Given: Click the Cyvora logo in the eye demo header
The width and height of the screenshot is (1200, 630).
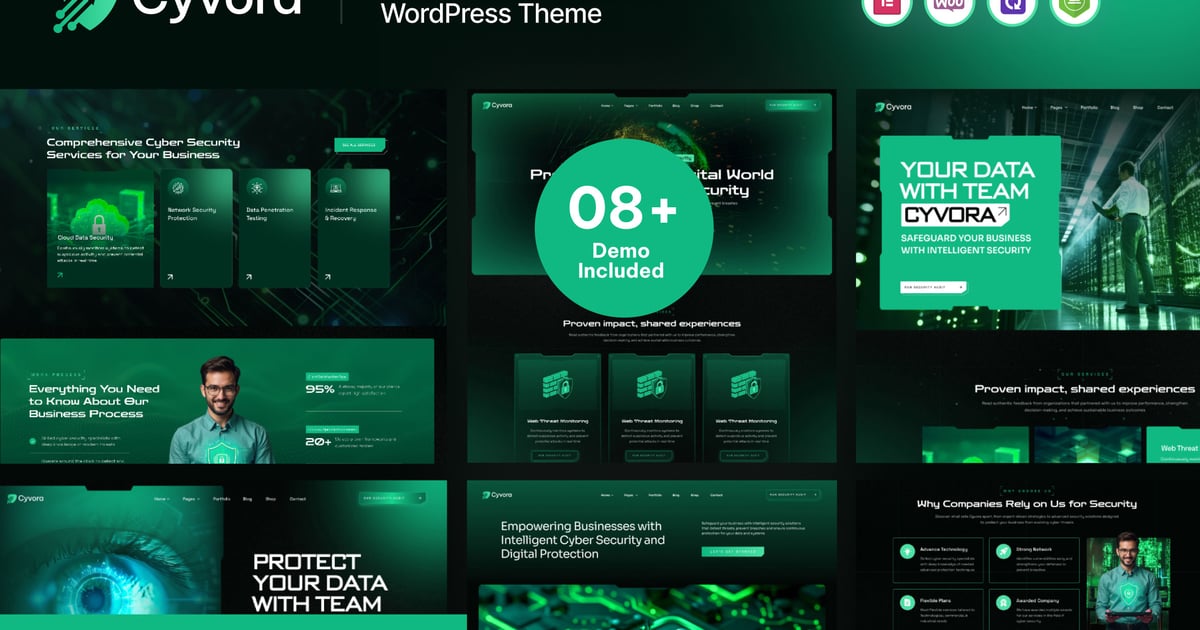Looking at the screenshot, I should coord(25,497).
